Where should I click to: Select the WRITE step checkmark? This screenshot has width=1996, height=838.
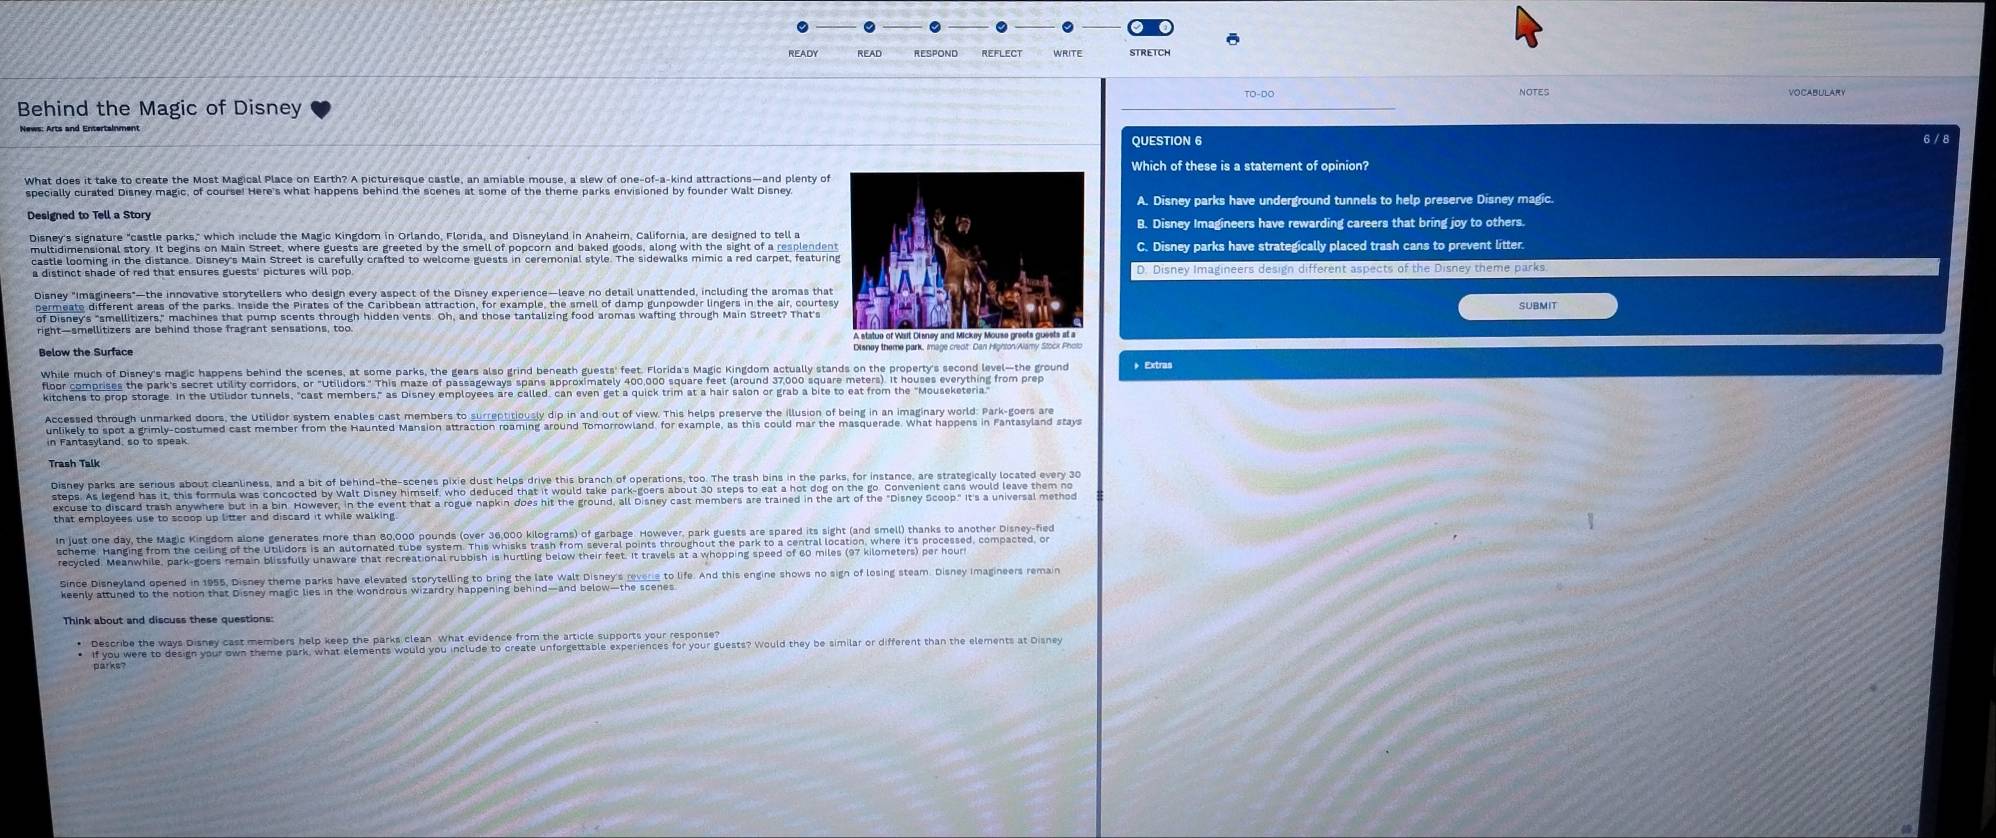(1067, 27)
